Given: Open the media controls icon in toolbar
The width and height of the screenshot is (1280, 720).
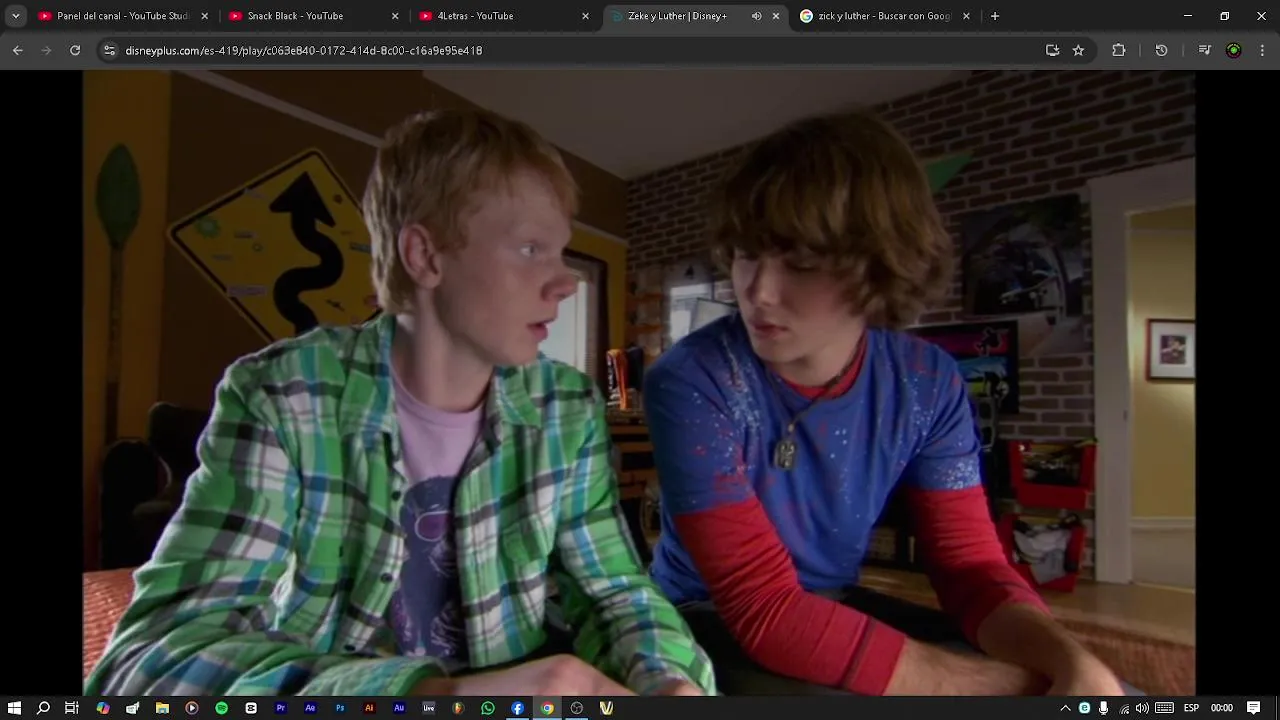Looking at the screenshot, I should click(x=1204, y=50).
